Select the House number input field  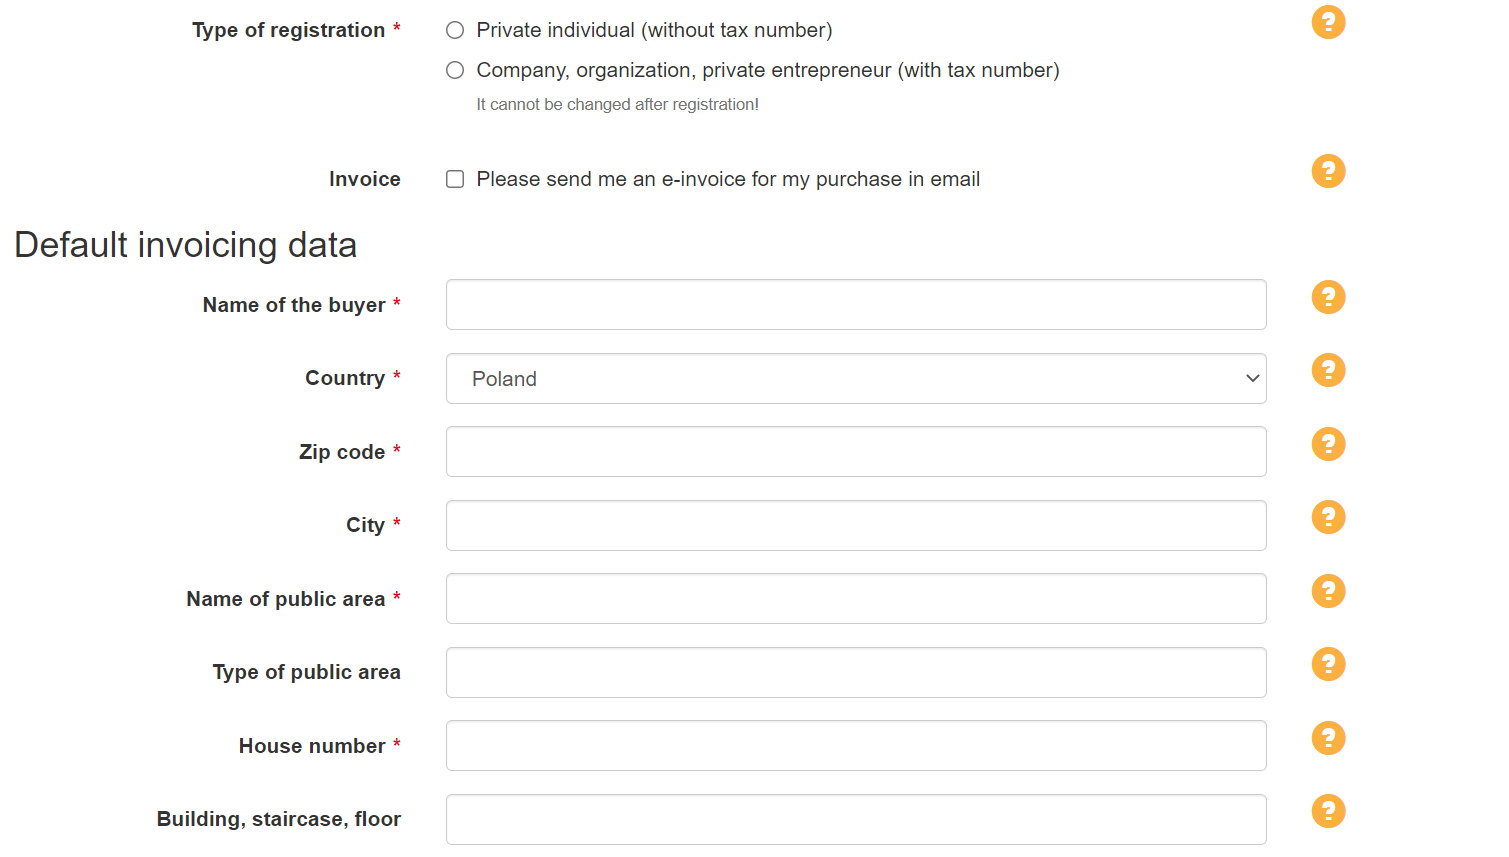[855, 746]
